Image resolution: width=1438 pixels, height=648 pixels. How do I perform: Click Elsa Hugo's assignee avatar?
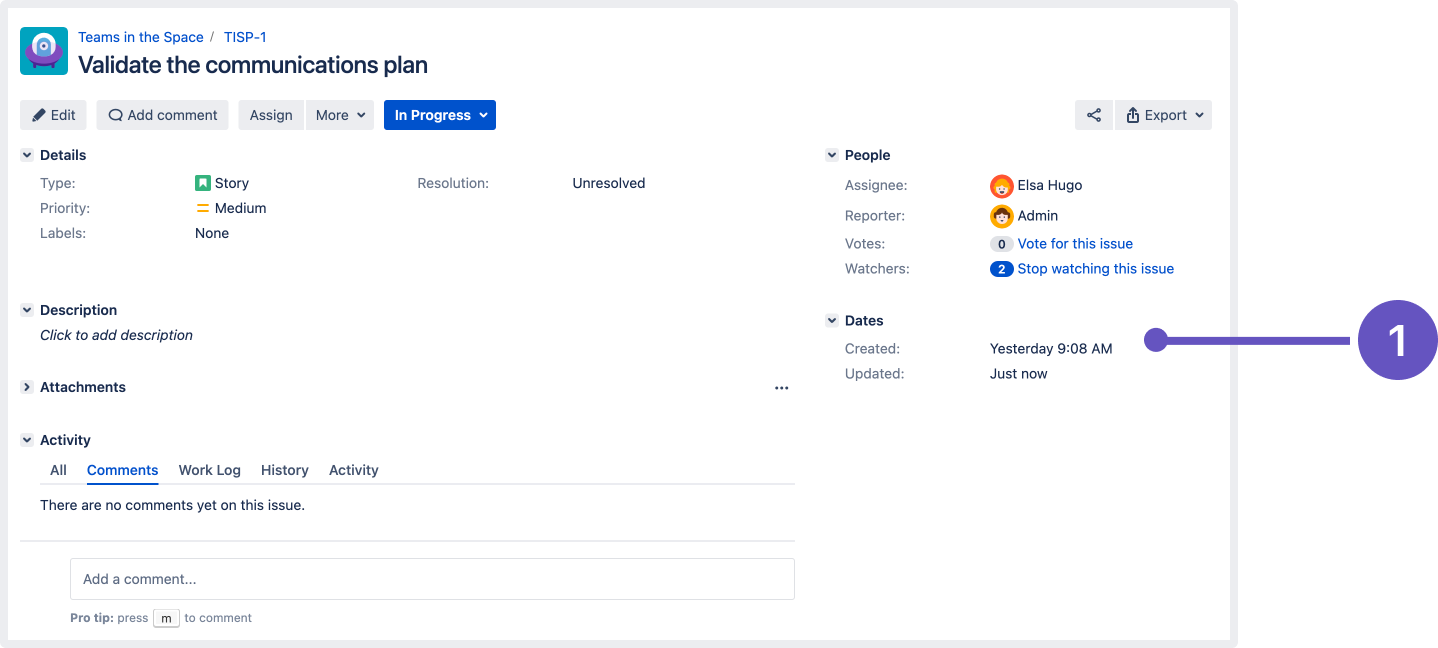(1001, 186)
